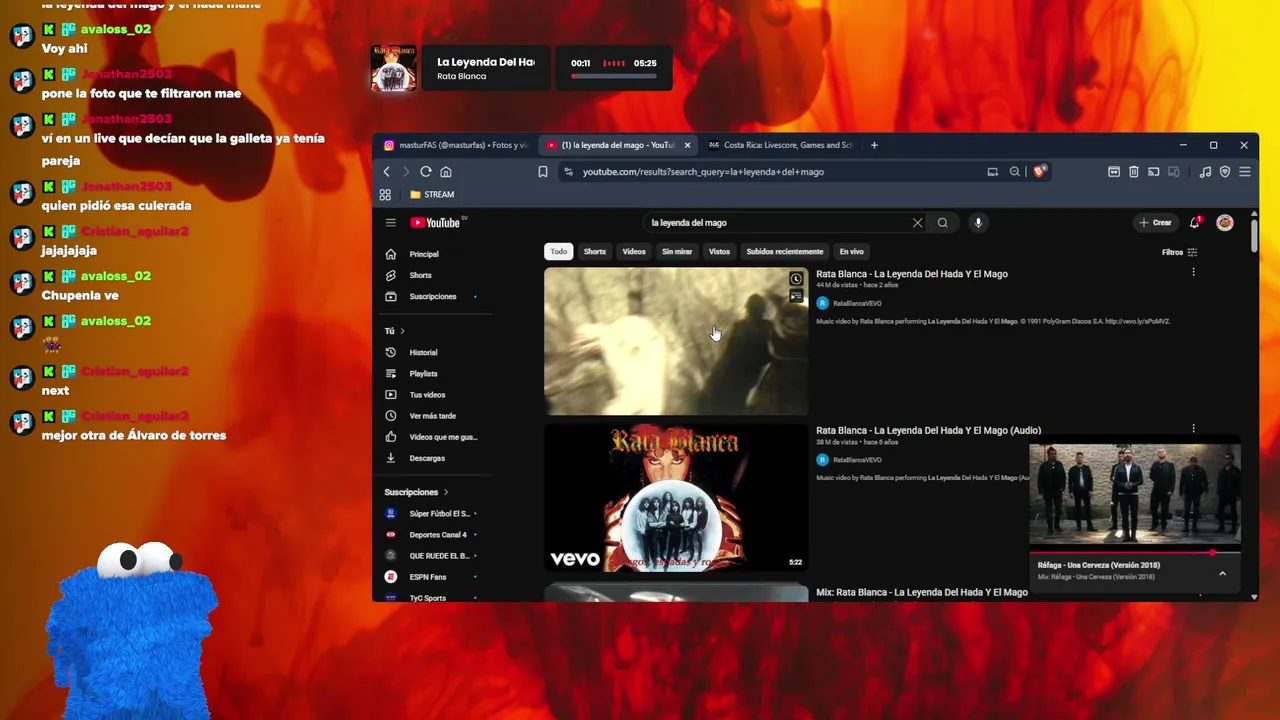Close the la leyenda del mago tab
The image size is (1280, 720).
click(687, 145)
